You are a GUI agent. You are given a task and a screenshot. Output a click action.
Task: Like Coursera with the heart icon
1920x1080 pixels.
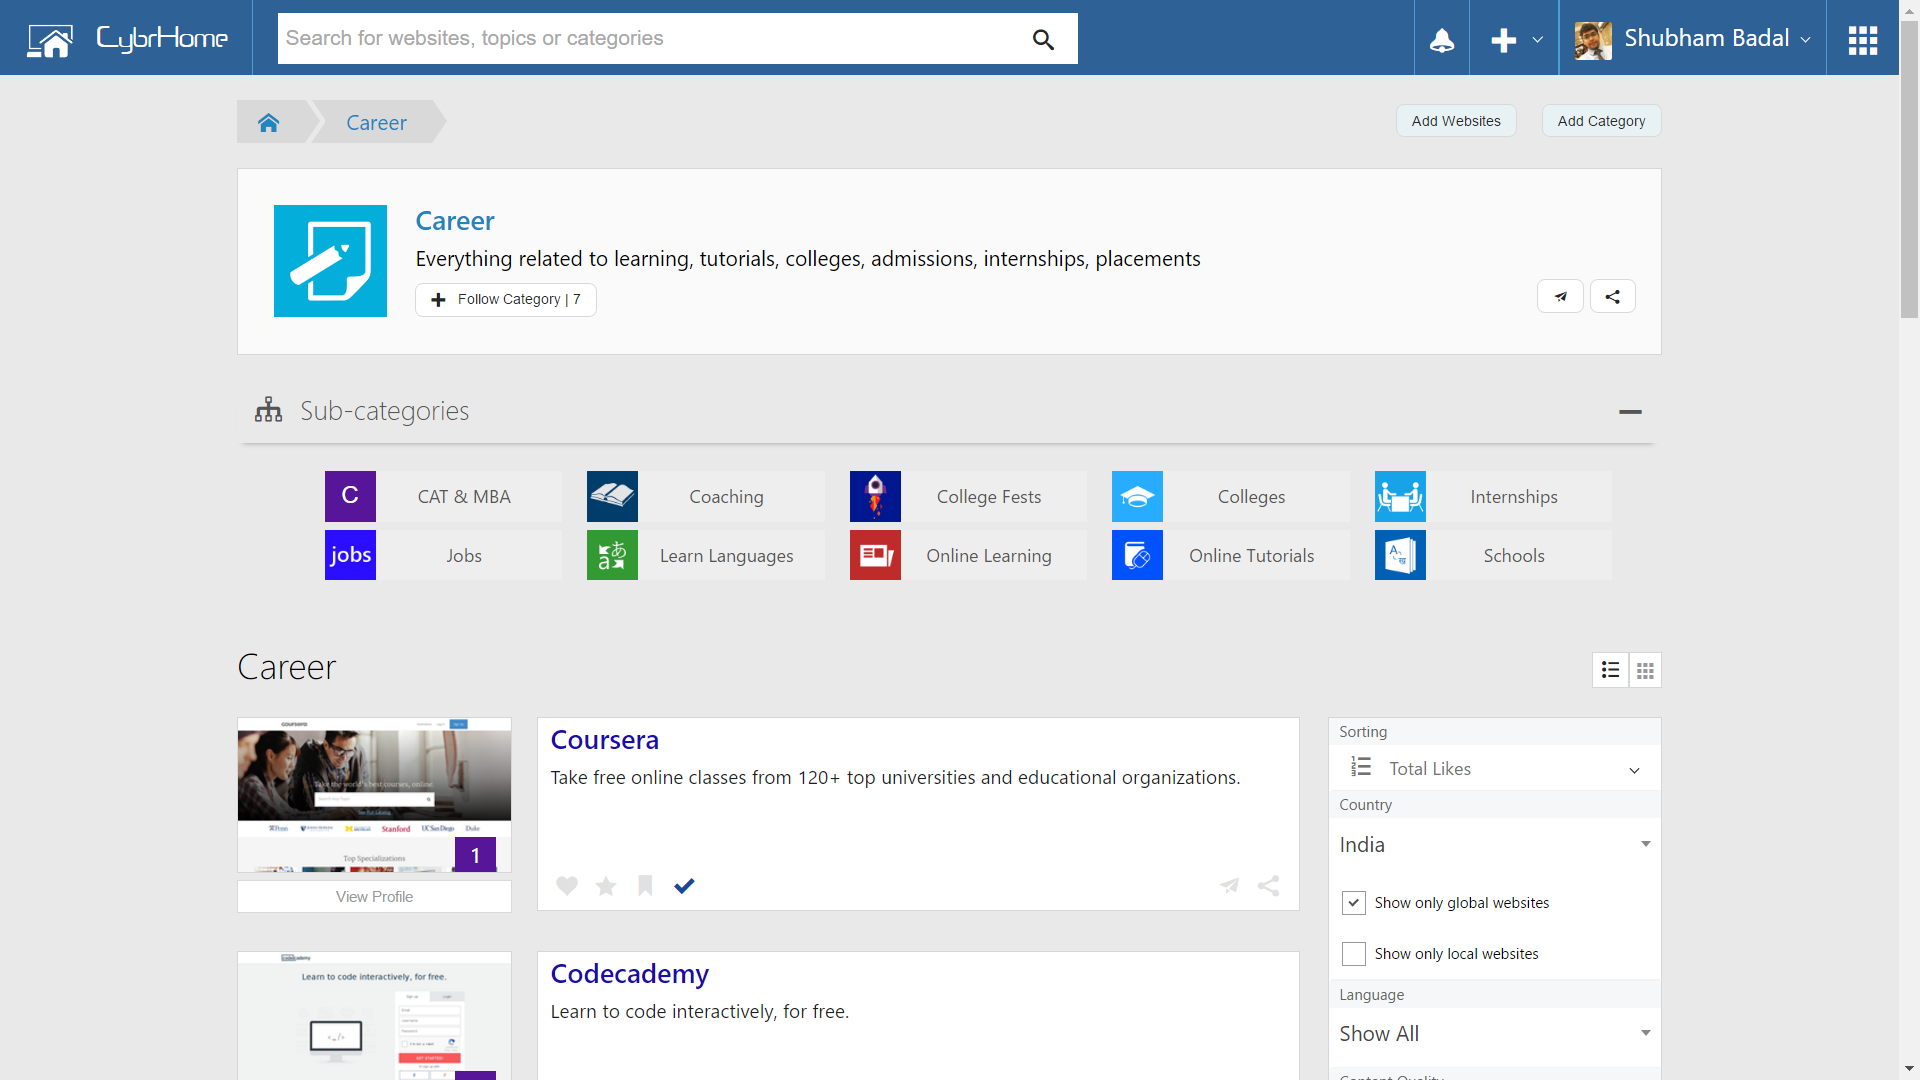567,885
